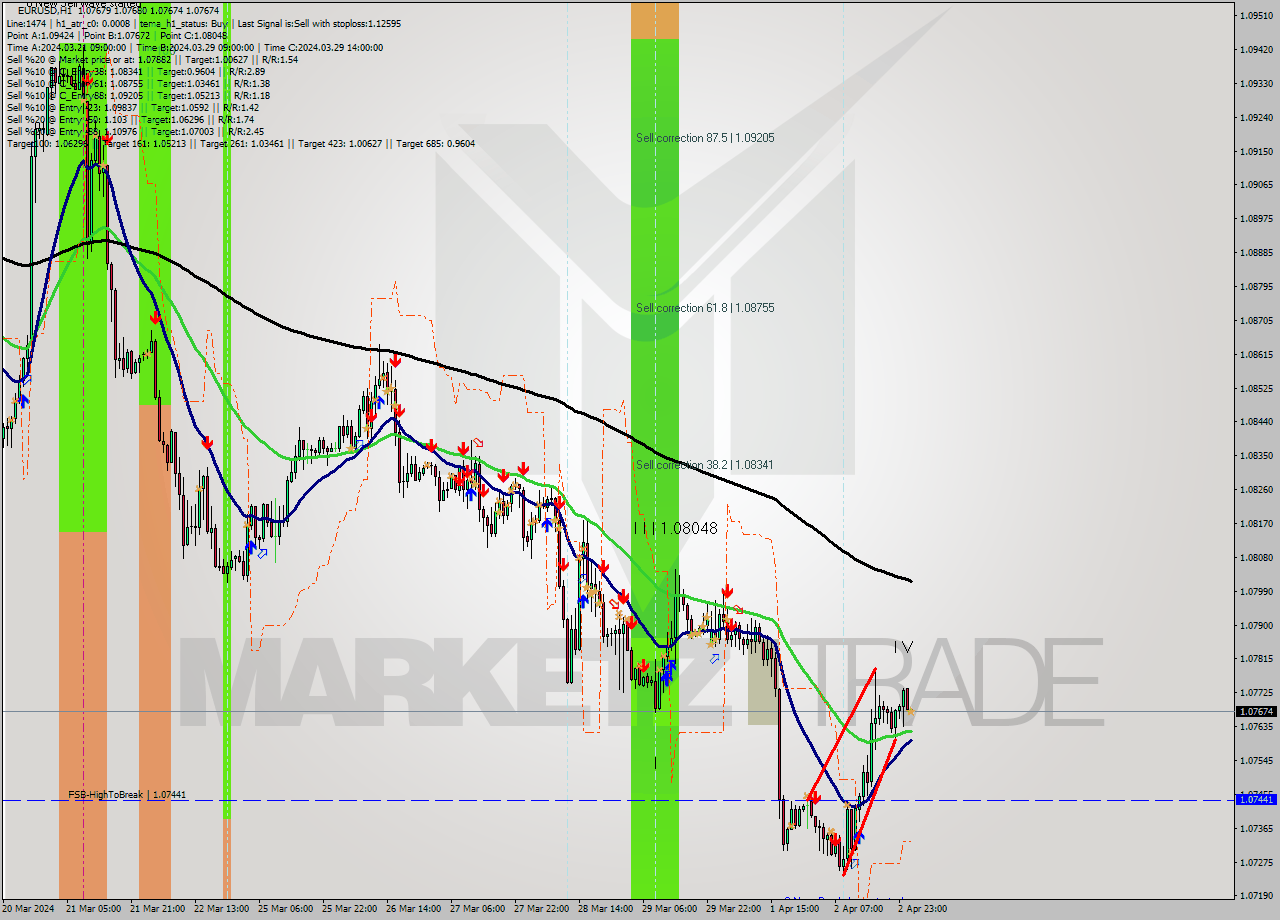Click the 'FSB-HighToBreak | 1.07441' label
The height and width of the screenshot is (920, 1280).
point(127,795)
